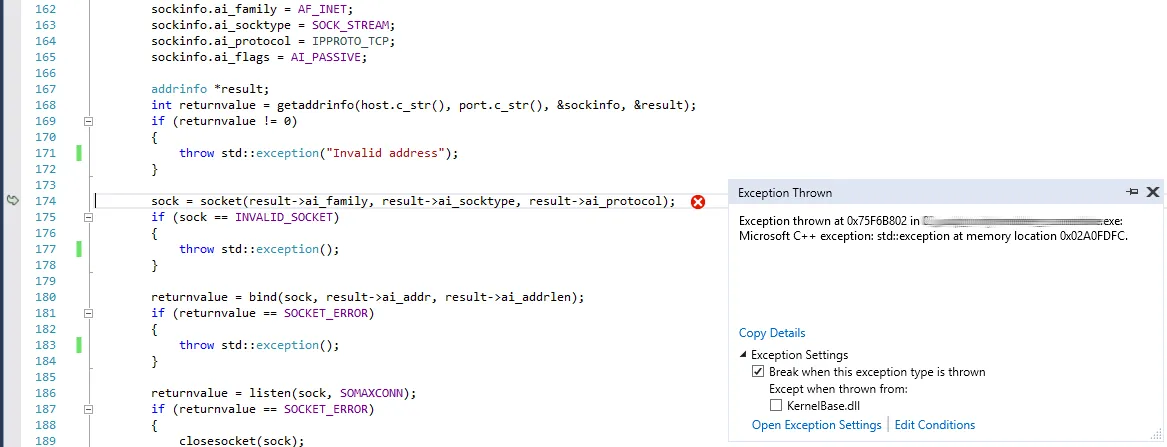
Task: Collapse the if block at line 187
Action: tap(88, 409)
